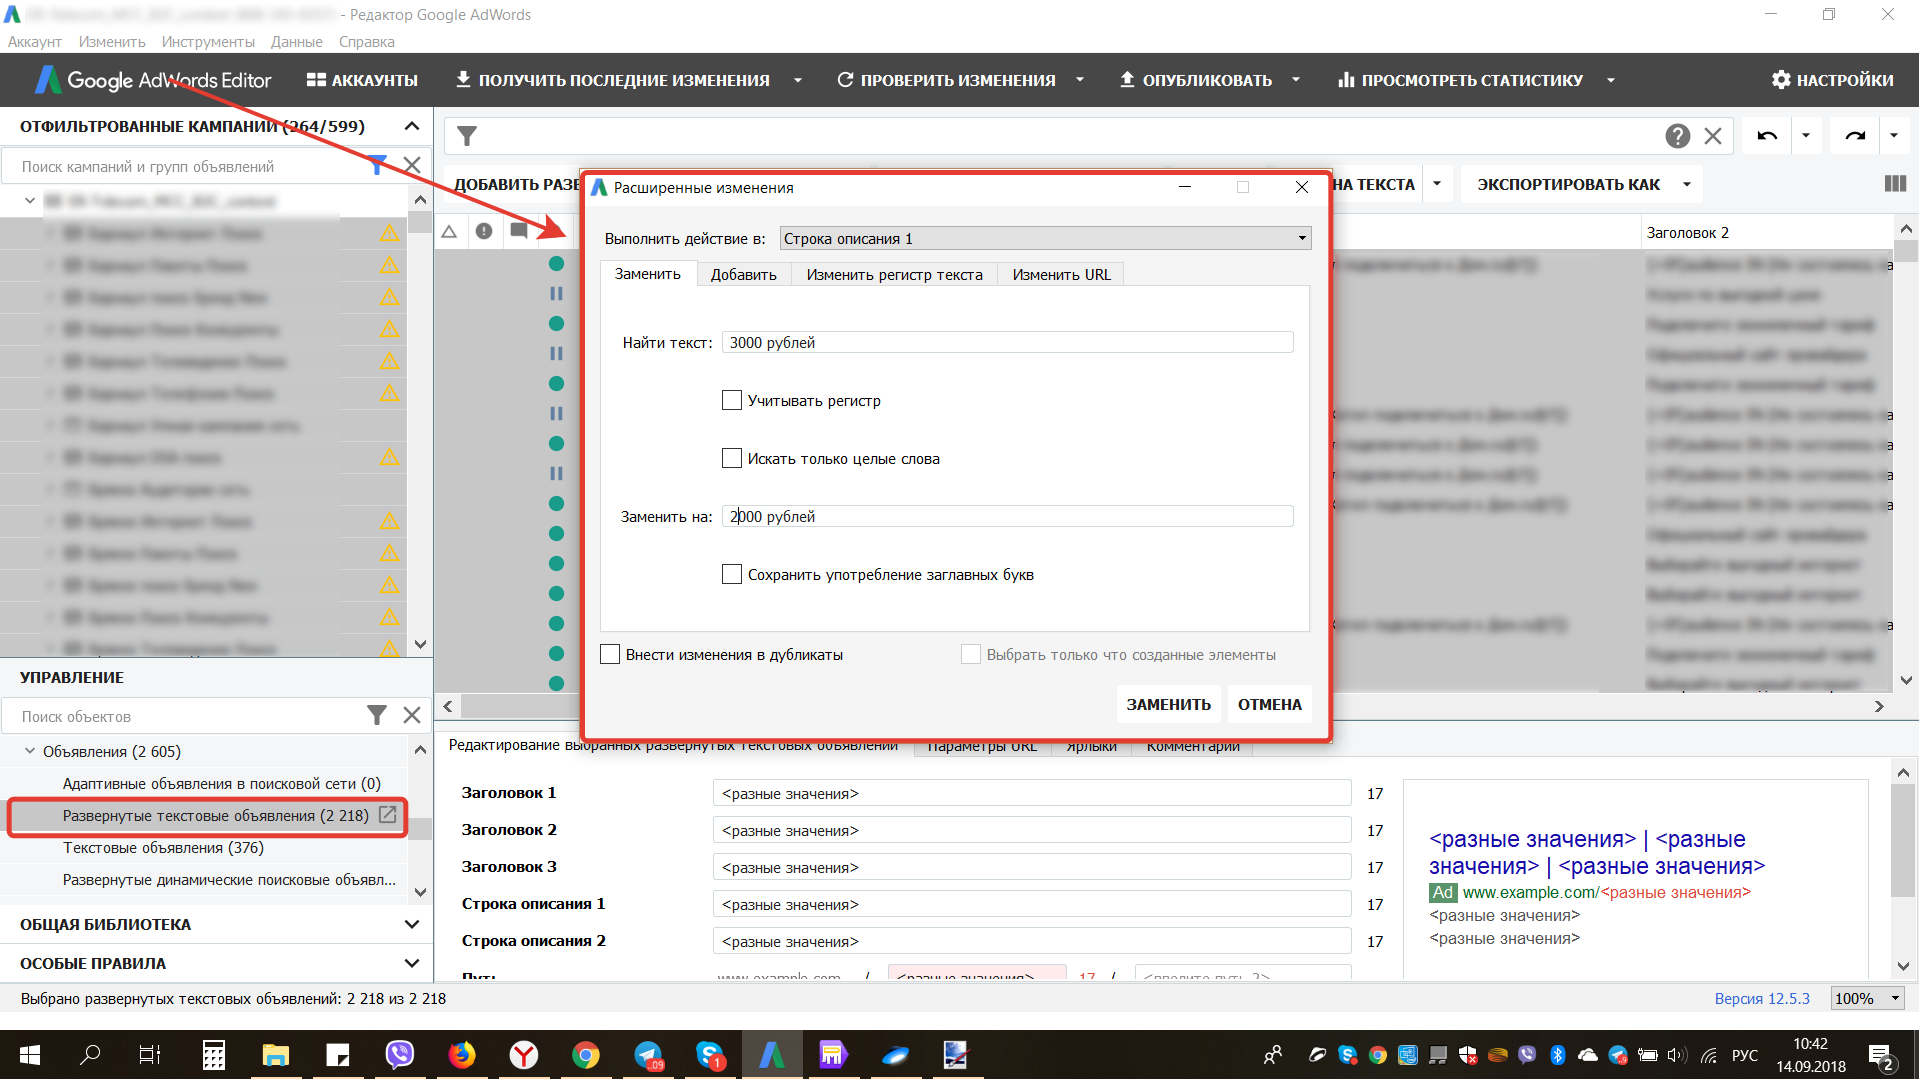
Task: Open dropdown next to ПОЛУЧИТЬ ПОСЛЕДНИЕ ИЗМЕНЕНИЯ
Action: tap(797, 80)
